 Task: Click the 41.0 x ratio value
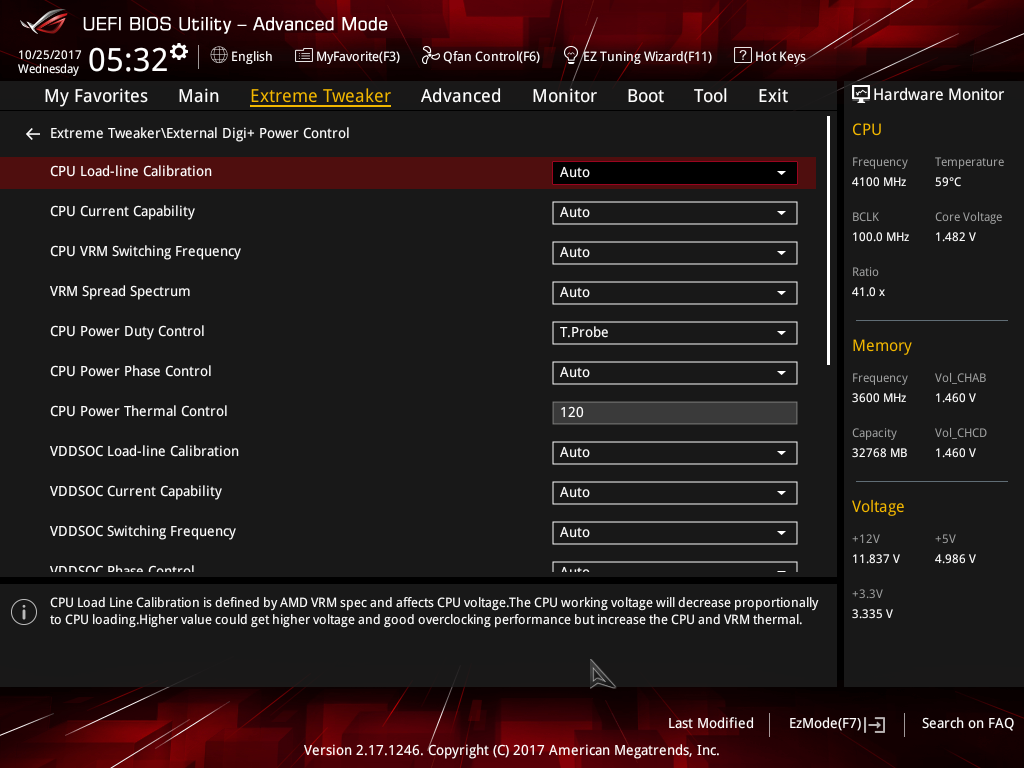(869, 292)
